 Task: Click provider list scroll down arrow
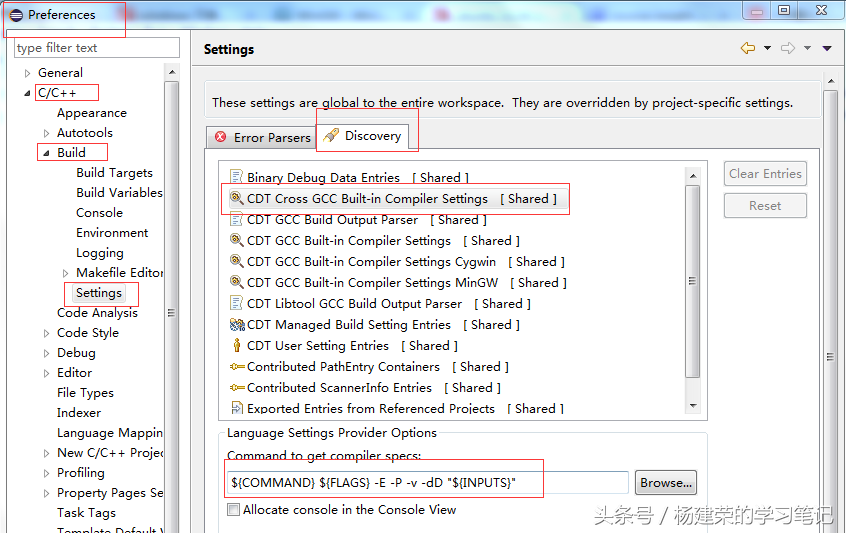click(693, 406)
